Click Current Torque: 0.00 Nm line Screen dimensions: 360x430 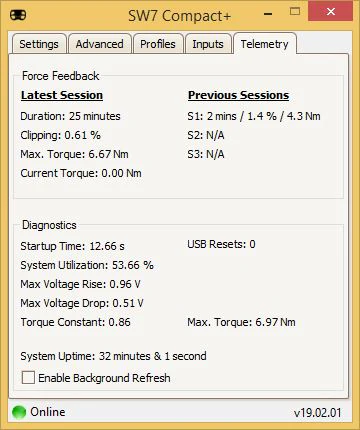pos(81,173)
